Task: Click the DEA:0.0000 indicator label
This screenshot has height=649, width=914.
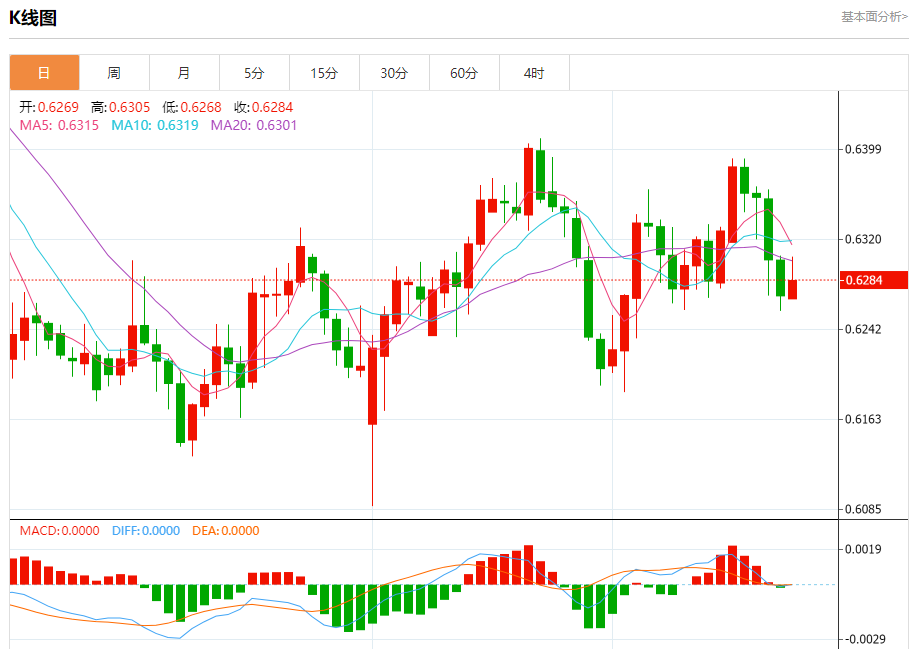Action: pyautogui.click(x=226, y=531)
